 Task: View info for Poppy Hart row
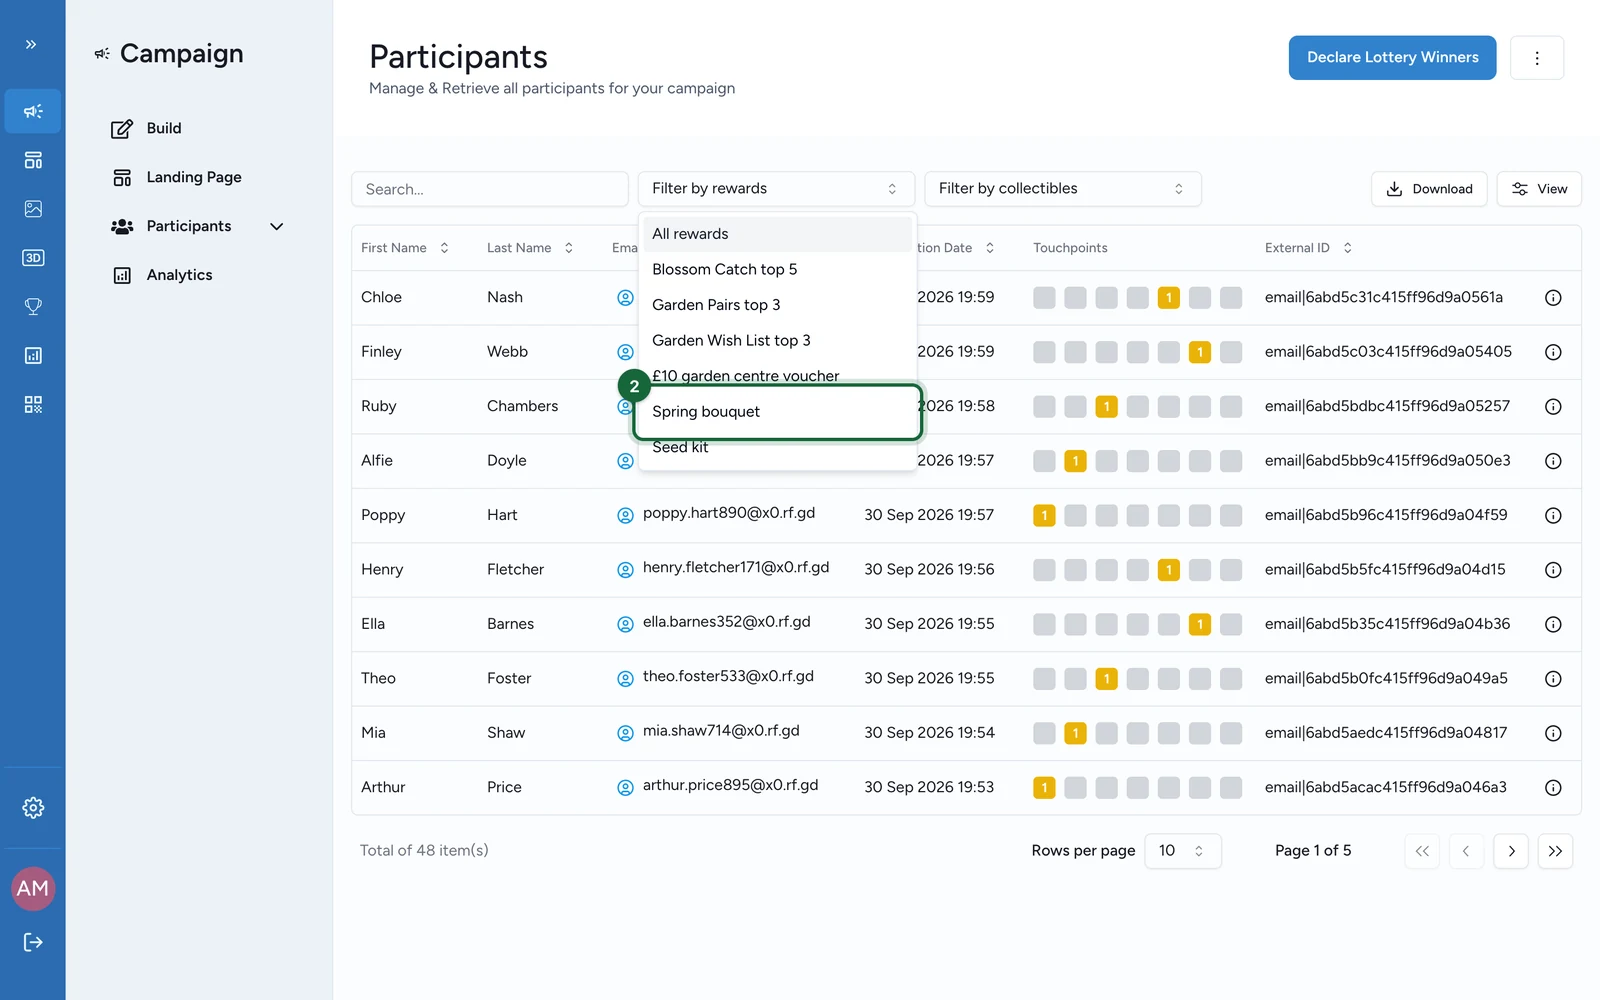[x=1553, y=516]
